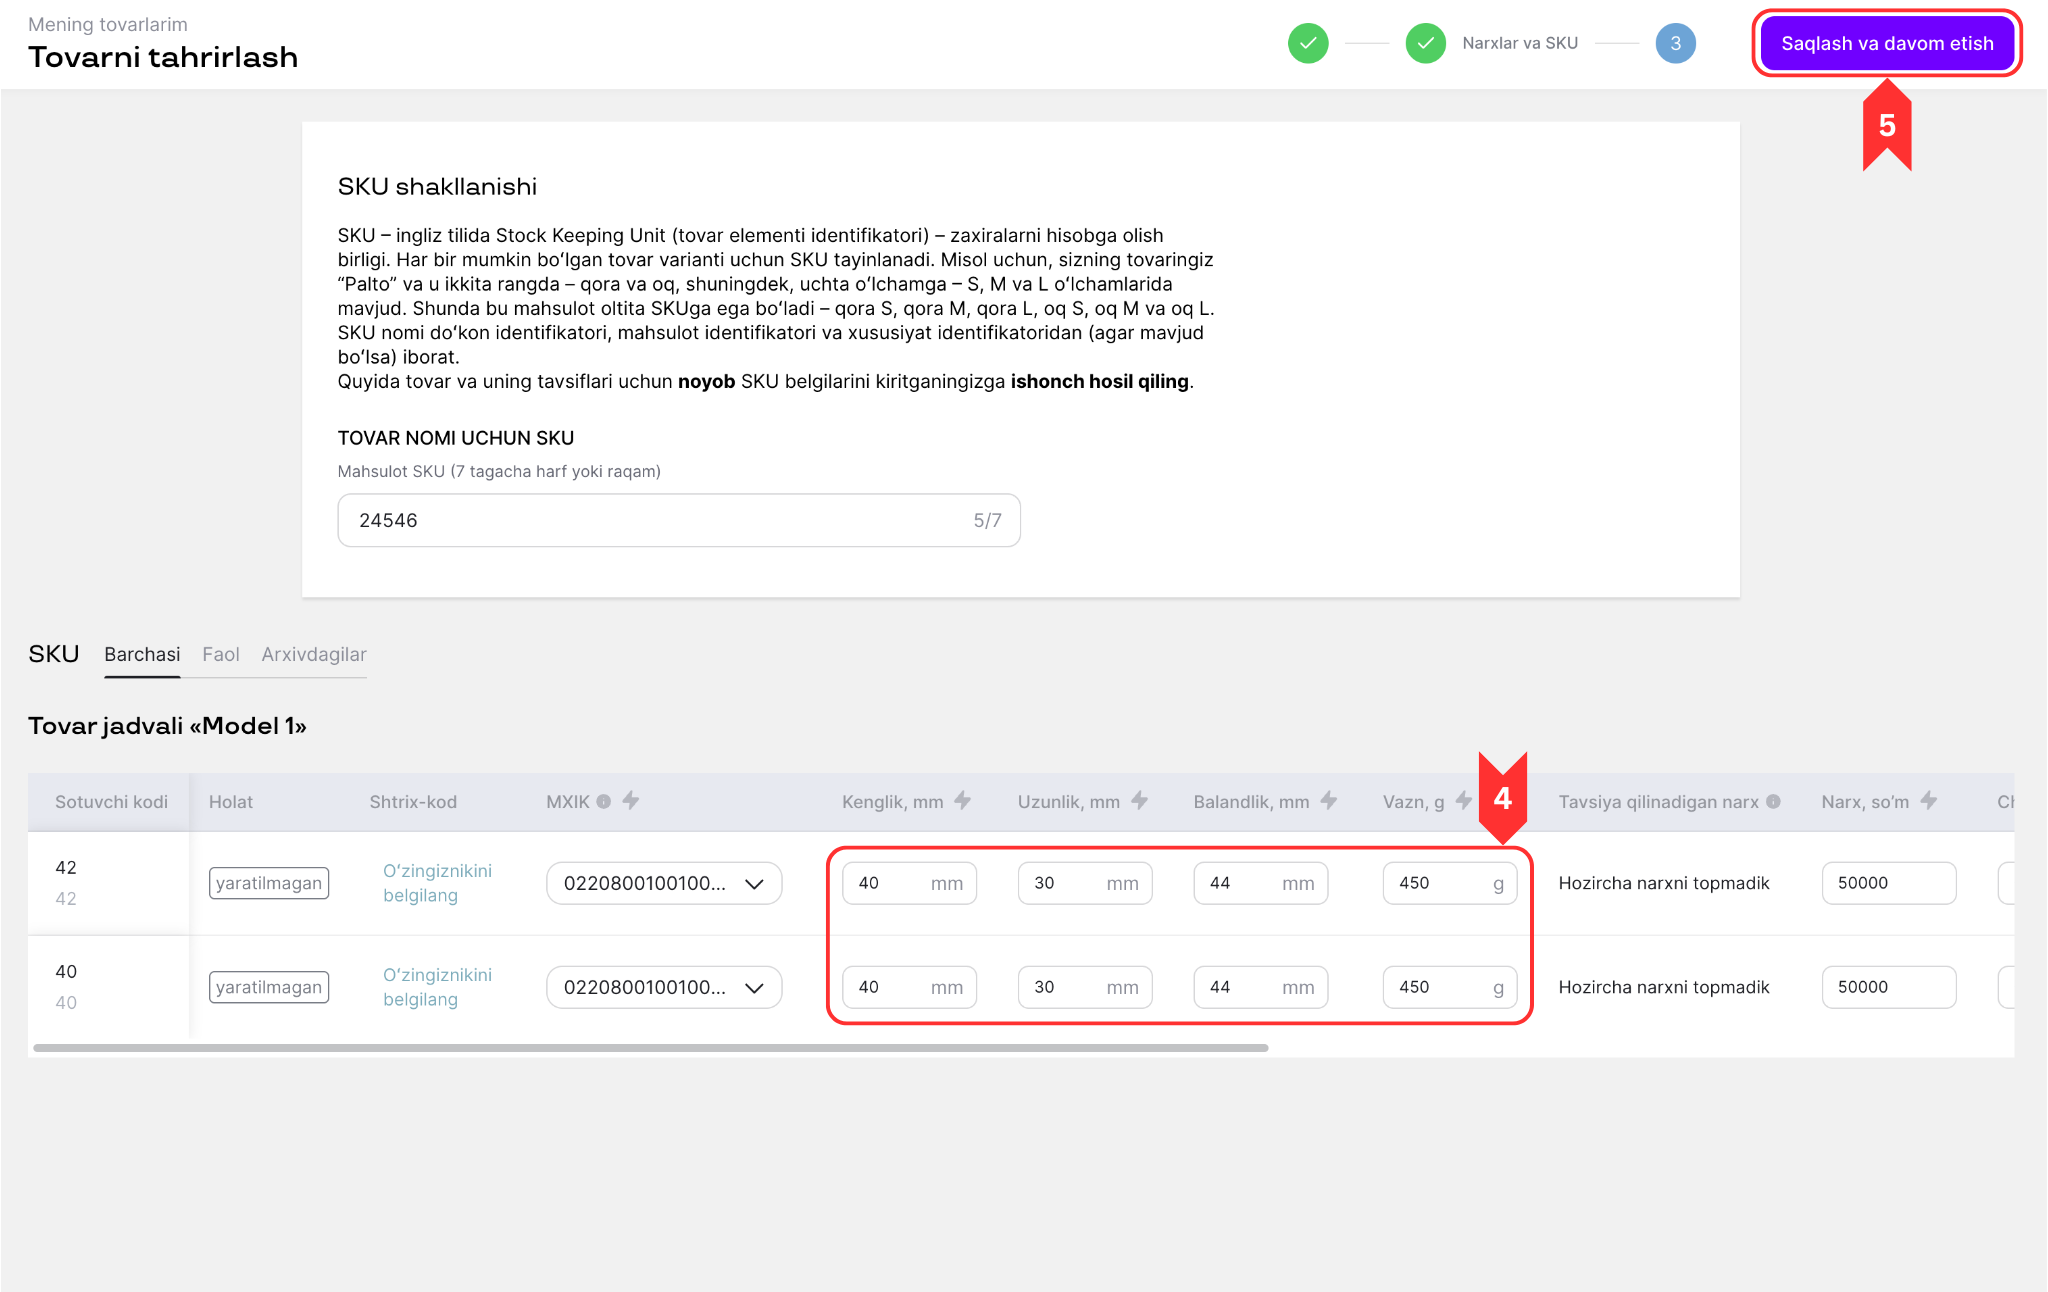Click the first completed green step checkmark
The height and width of the screenshot is (1292, 2048).
[1308, 43]
